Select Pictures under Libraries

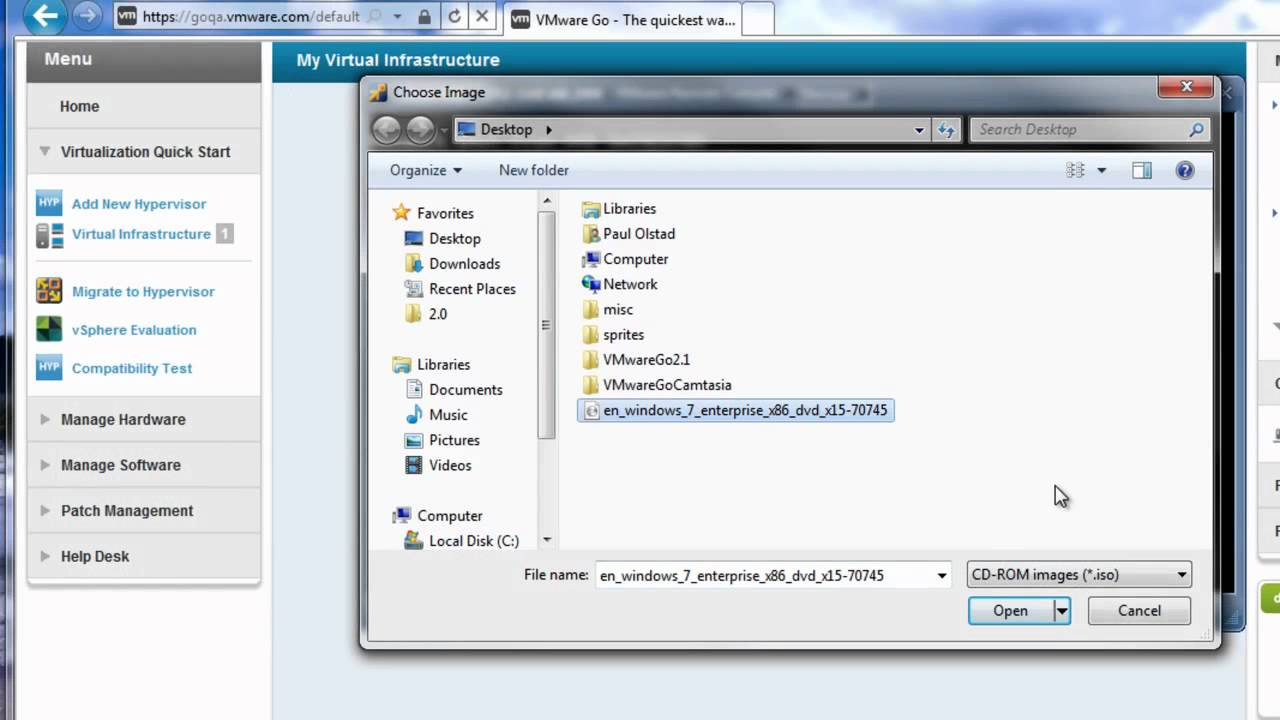pyautogui.click(x=442, y=440)
